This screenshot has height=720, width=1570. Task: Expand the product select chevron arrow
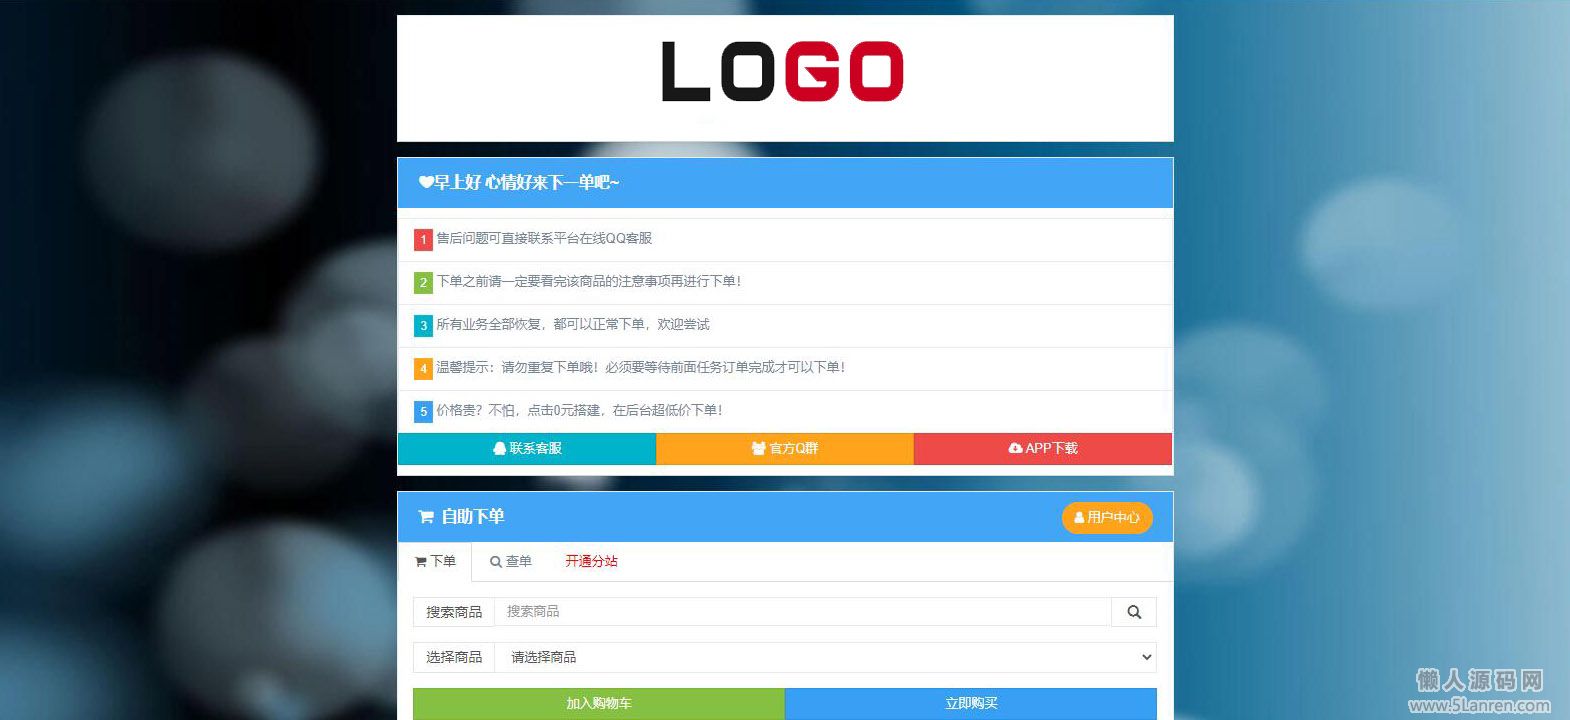tap(1146, 657)
